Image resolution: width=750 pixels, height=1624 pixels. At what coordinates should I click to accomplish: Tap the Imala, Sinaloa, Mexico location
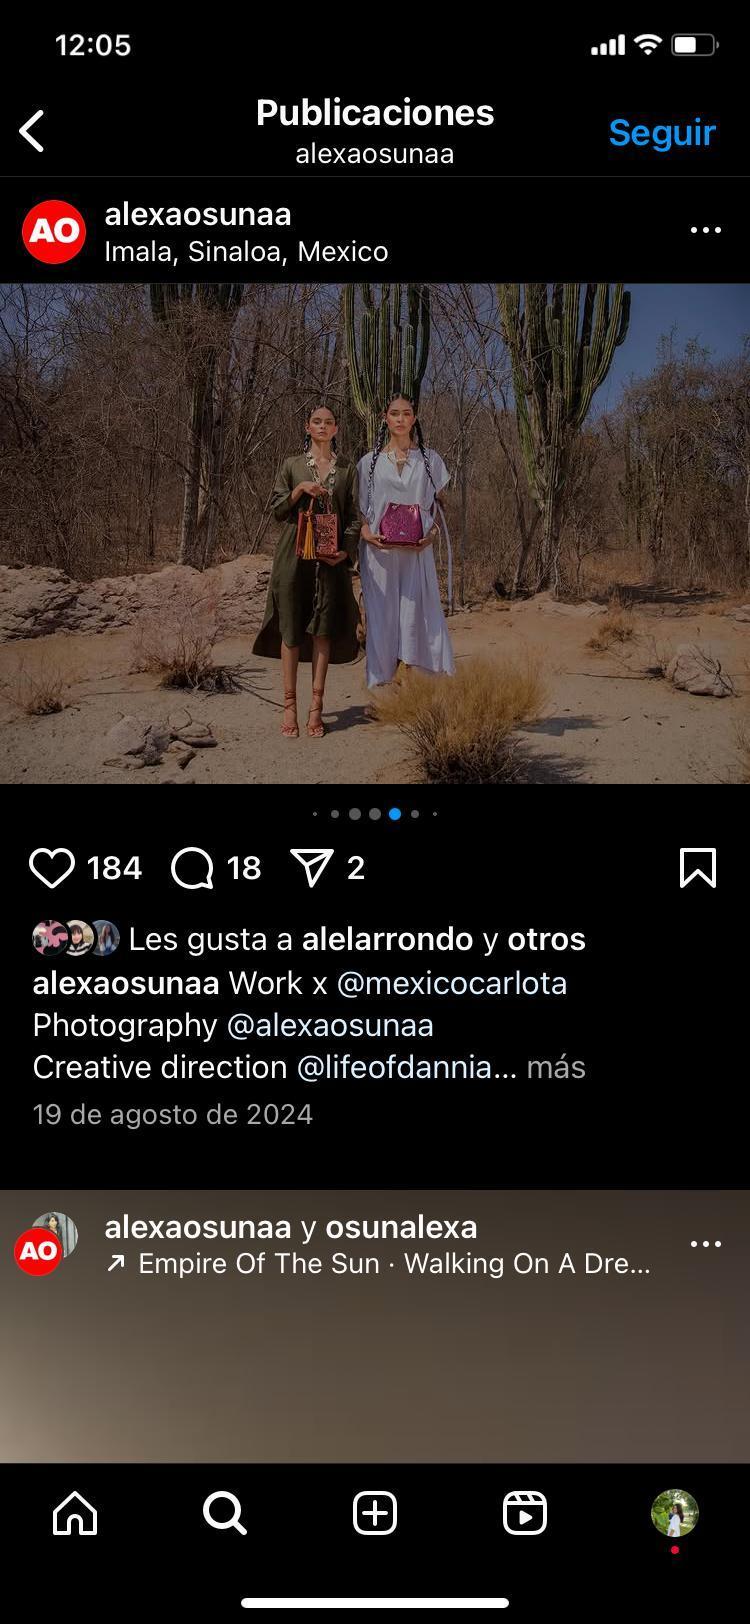coord(246,251)
